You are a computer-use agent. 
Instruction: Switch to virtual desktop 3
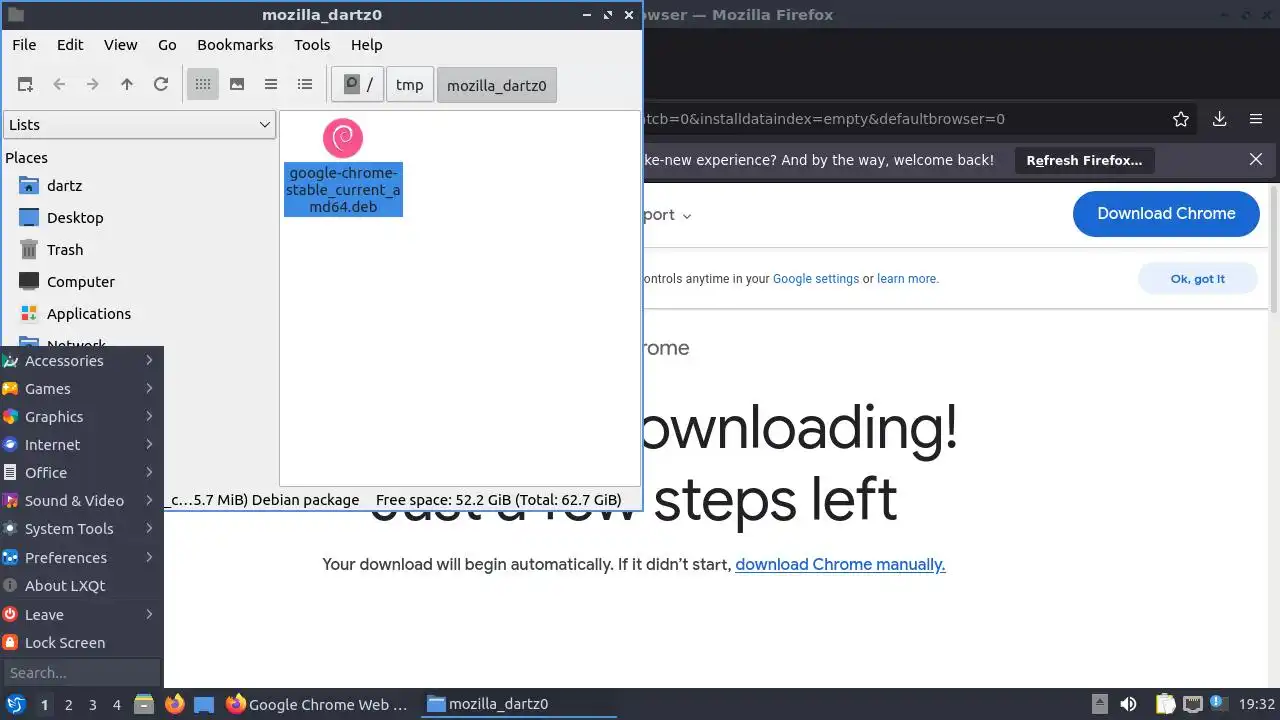92,705
